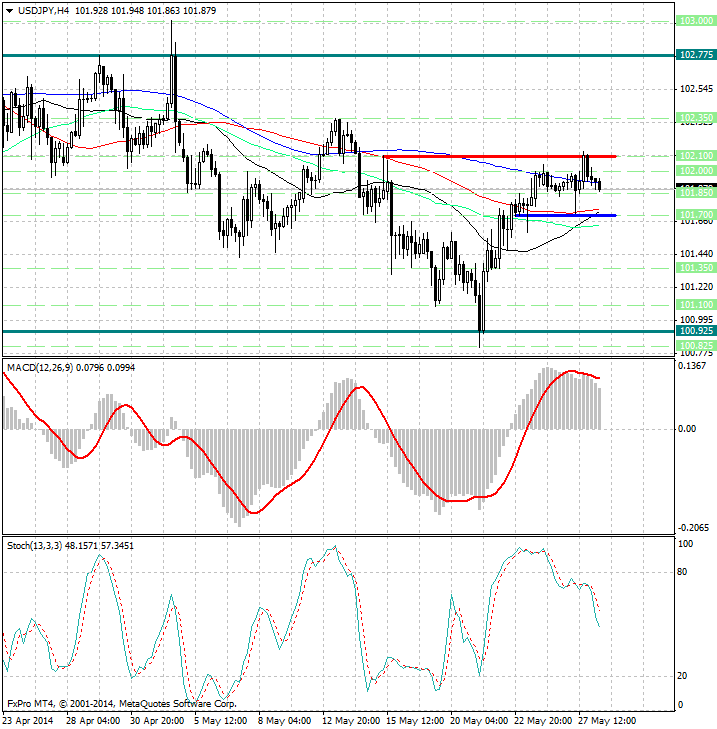
Task: Select the 30 Apr 20:00 time label
Action: pyautogui.click(x=157, y=721)
